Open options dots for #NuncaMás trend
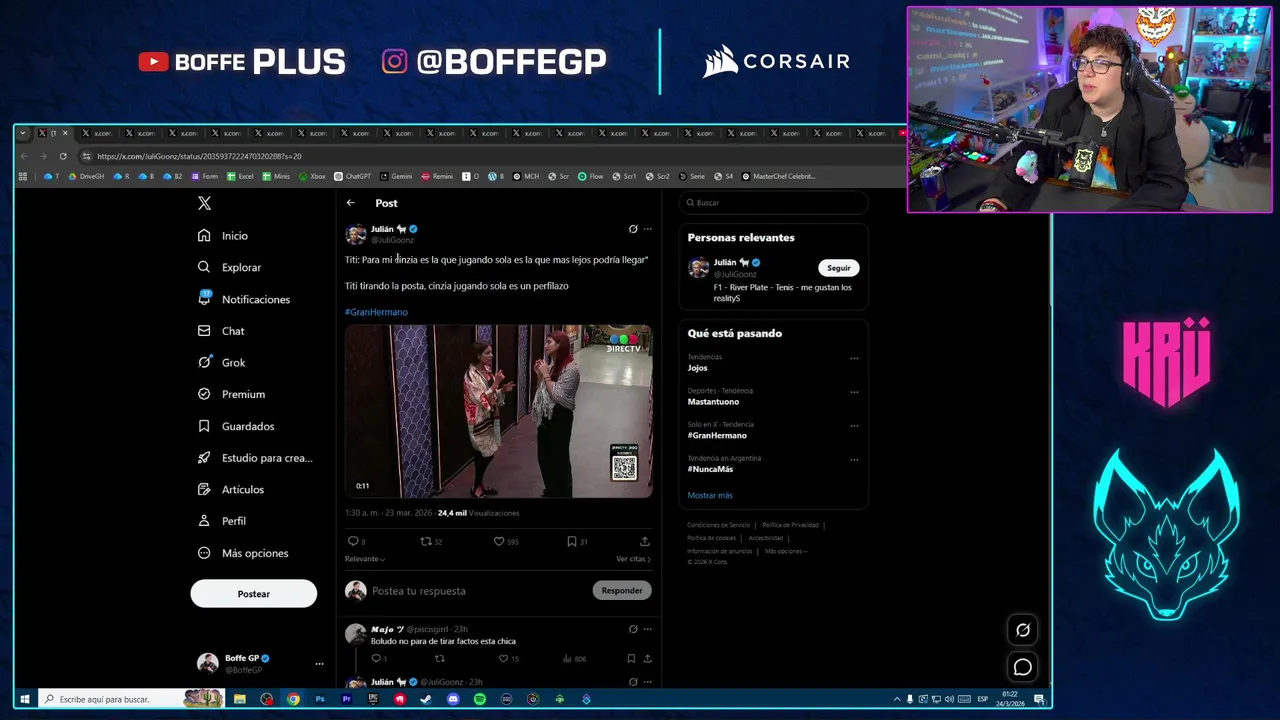The height and width of the screenshot is (720, 1280). tap(854, 460)
